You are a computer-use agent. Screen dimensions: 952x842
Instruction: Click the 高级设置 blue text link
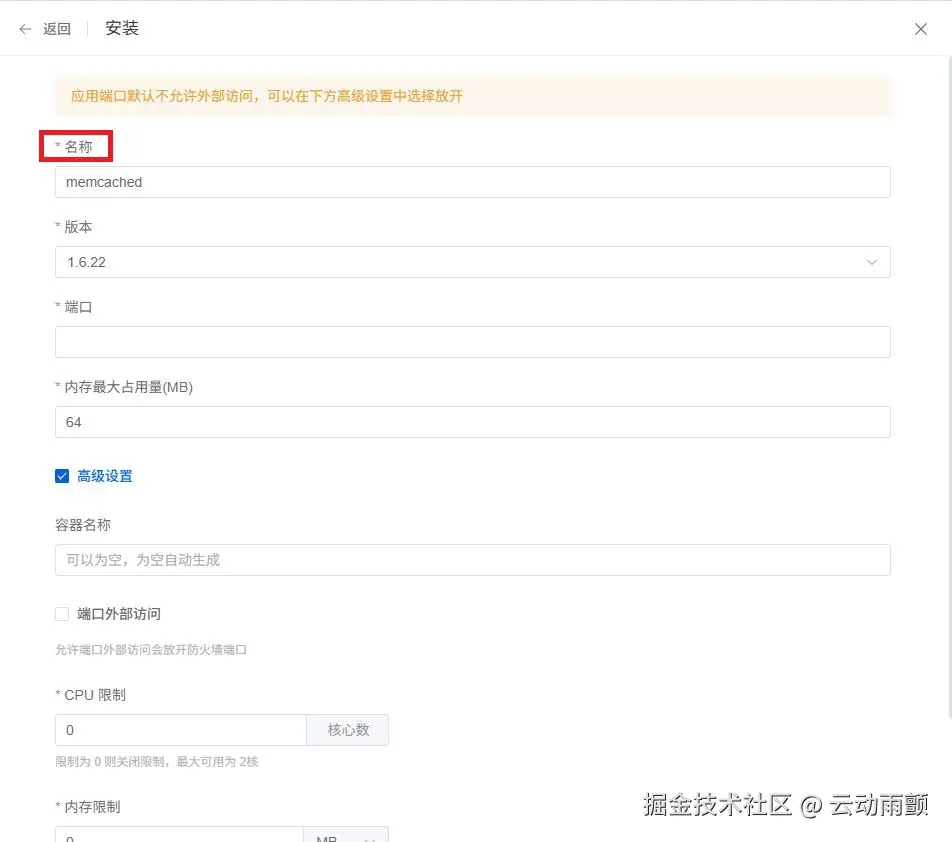(103, 476)
